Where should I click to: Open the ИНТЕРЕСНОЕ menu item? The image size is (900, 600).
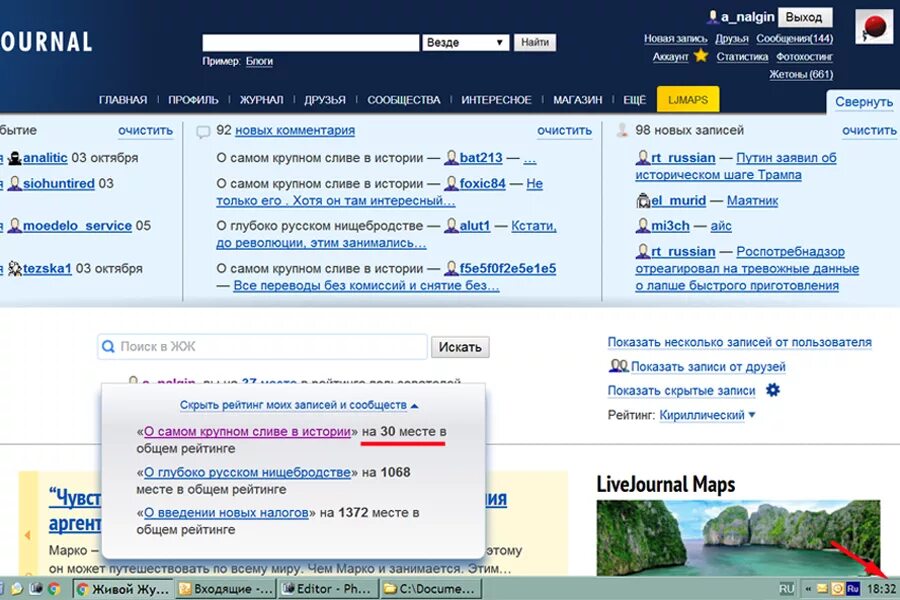click(496, 100)
